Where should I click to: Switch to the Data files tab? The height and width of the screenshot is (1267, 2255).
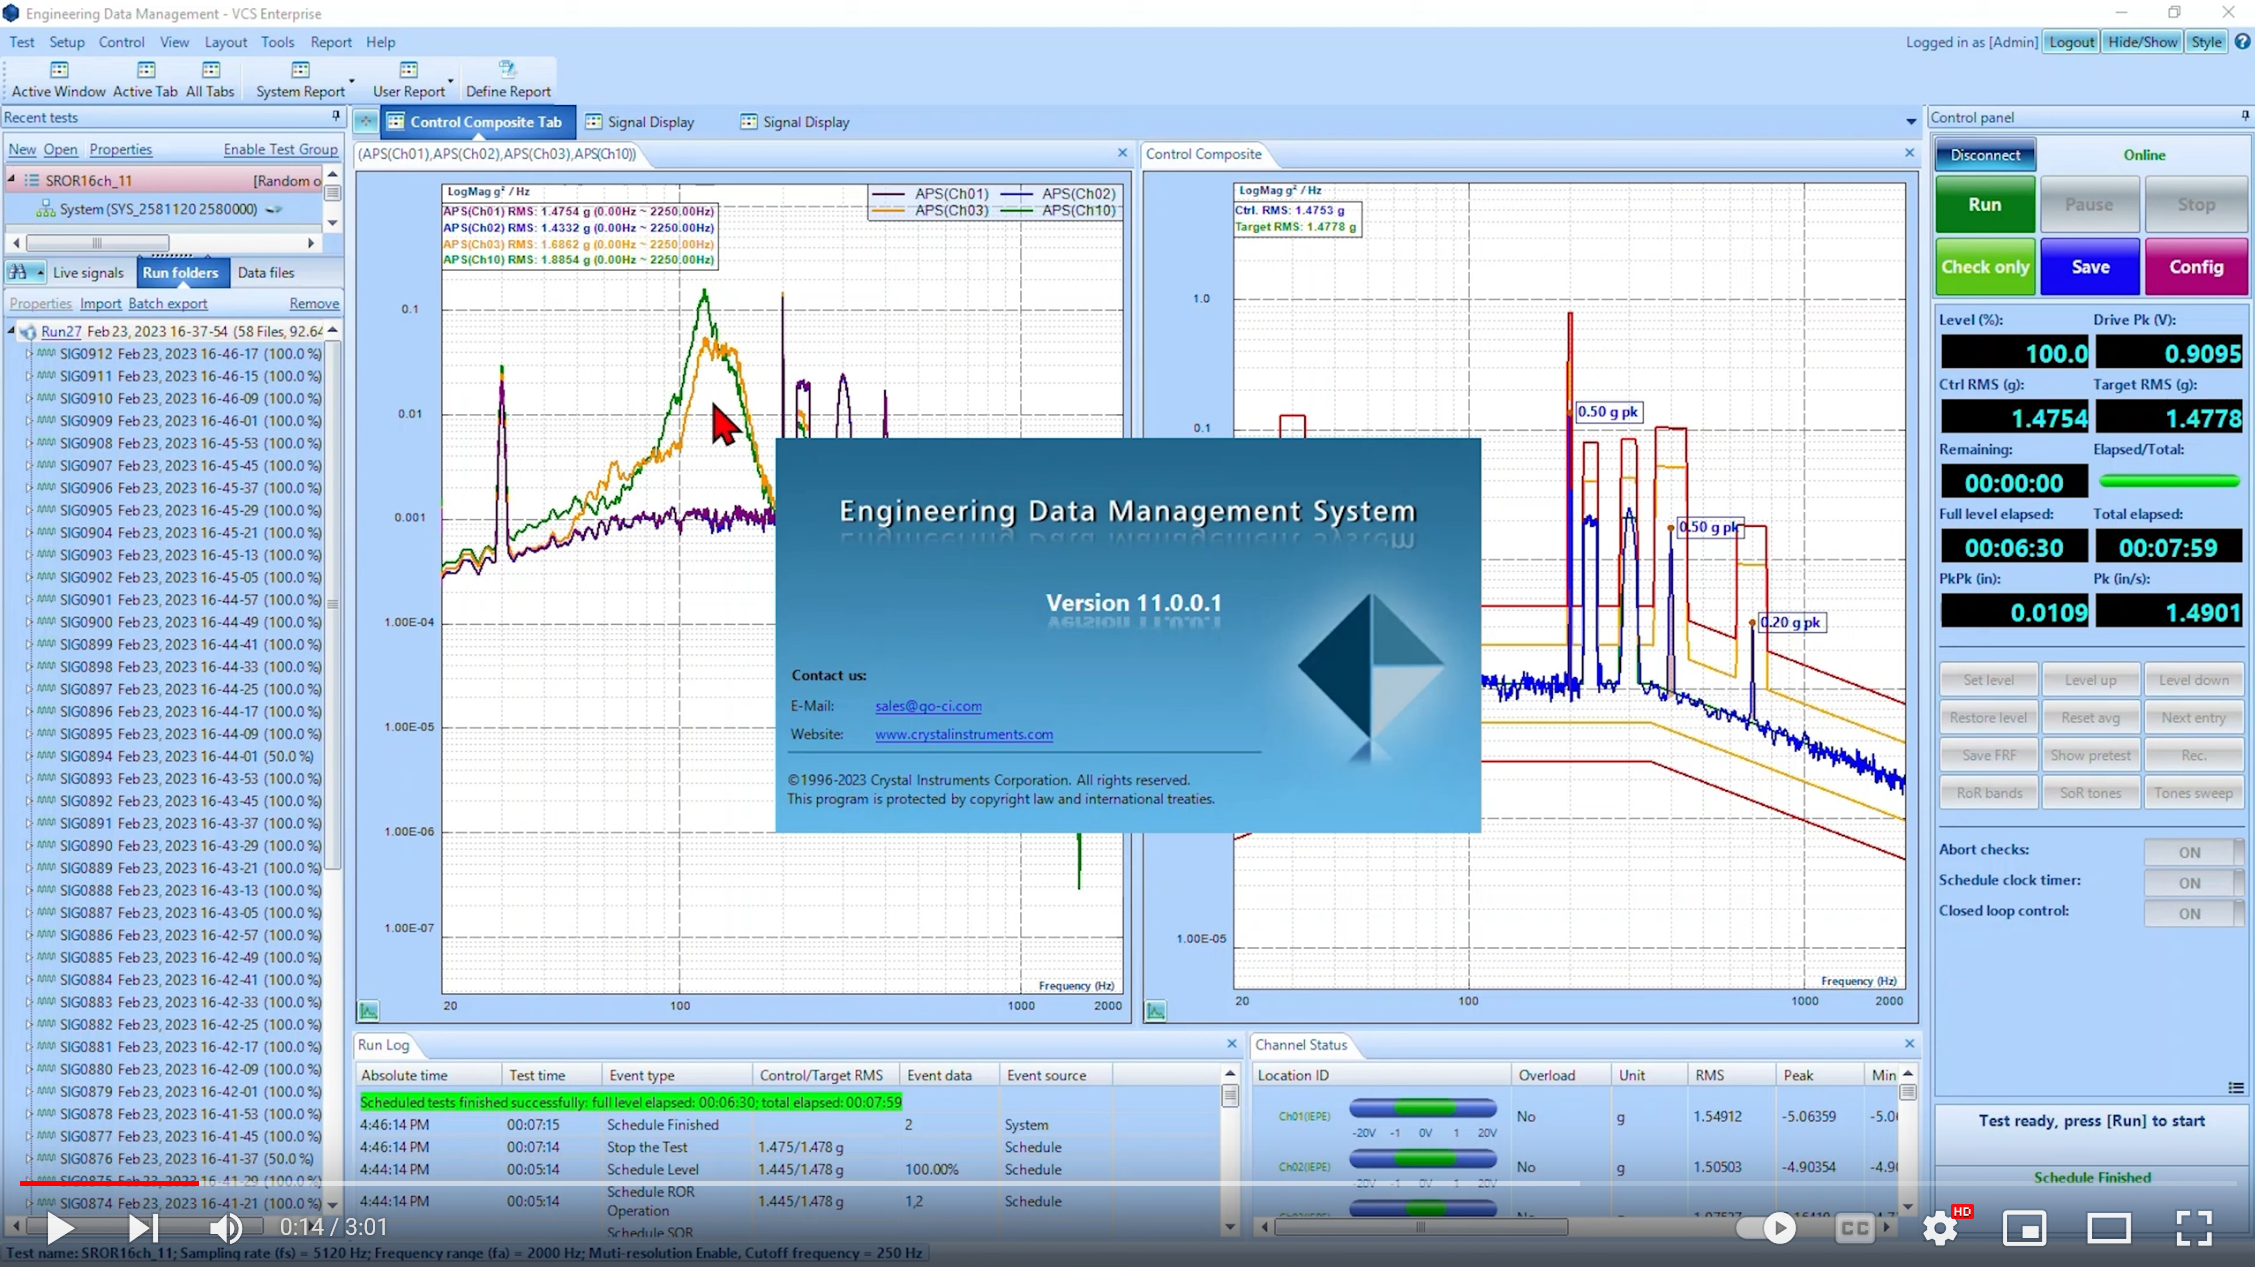265,272
